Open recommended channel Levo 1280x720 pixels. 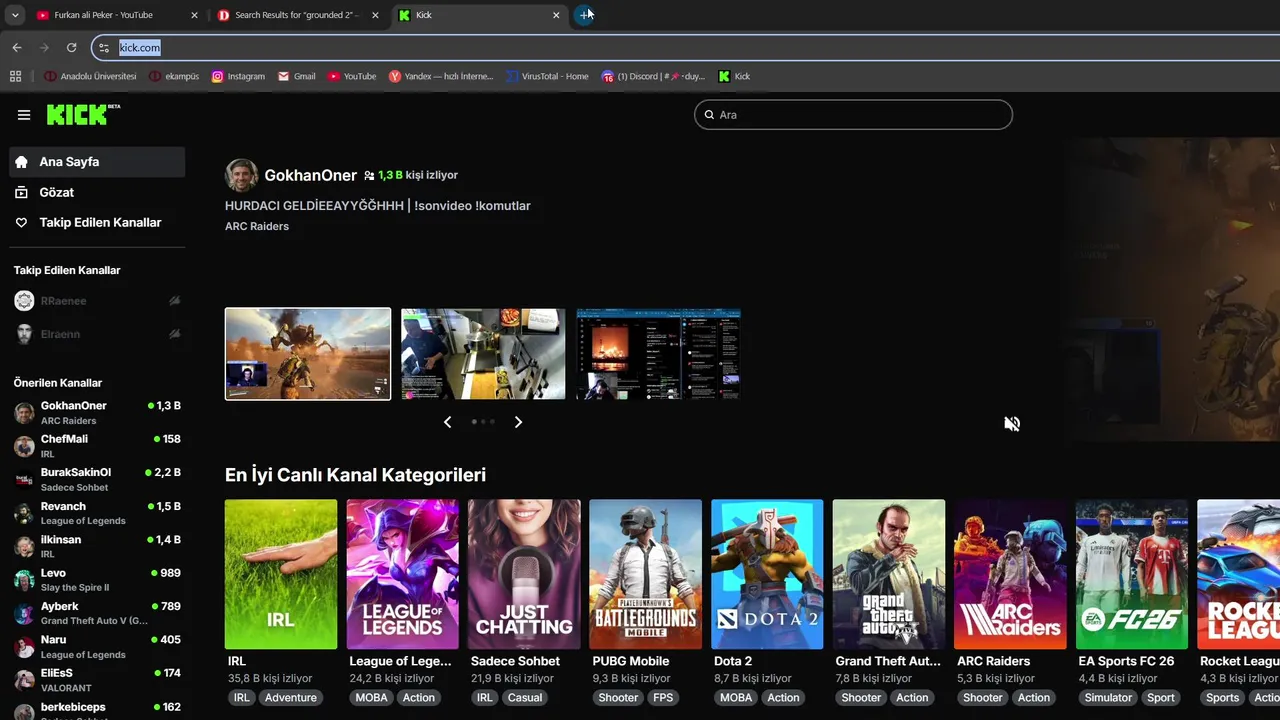(x=97, y=580)
